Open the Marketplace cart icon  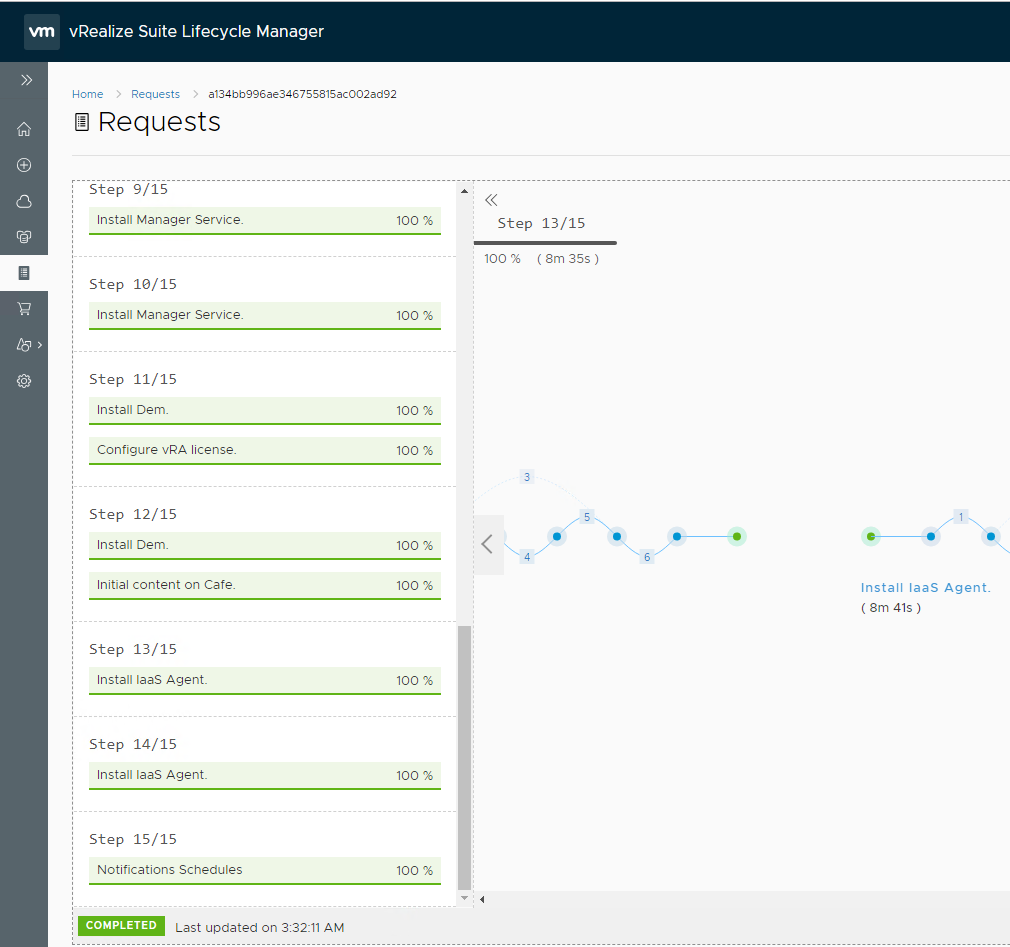24,309
